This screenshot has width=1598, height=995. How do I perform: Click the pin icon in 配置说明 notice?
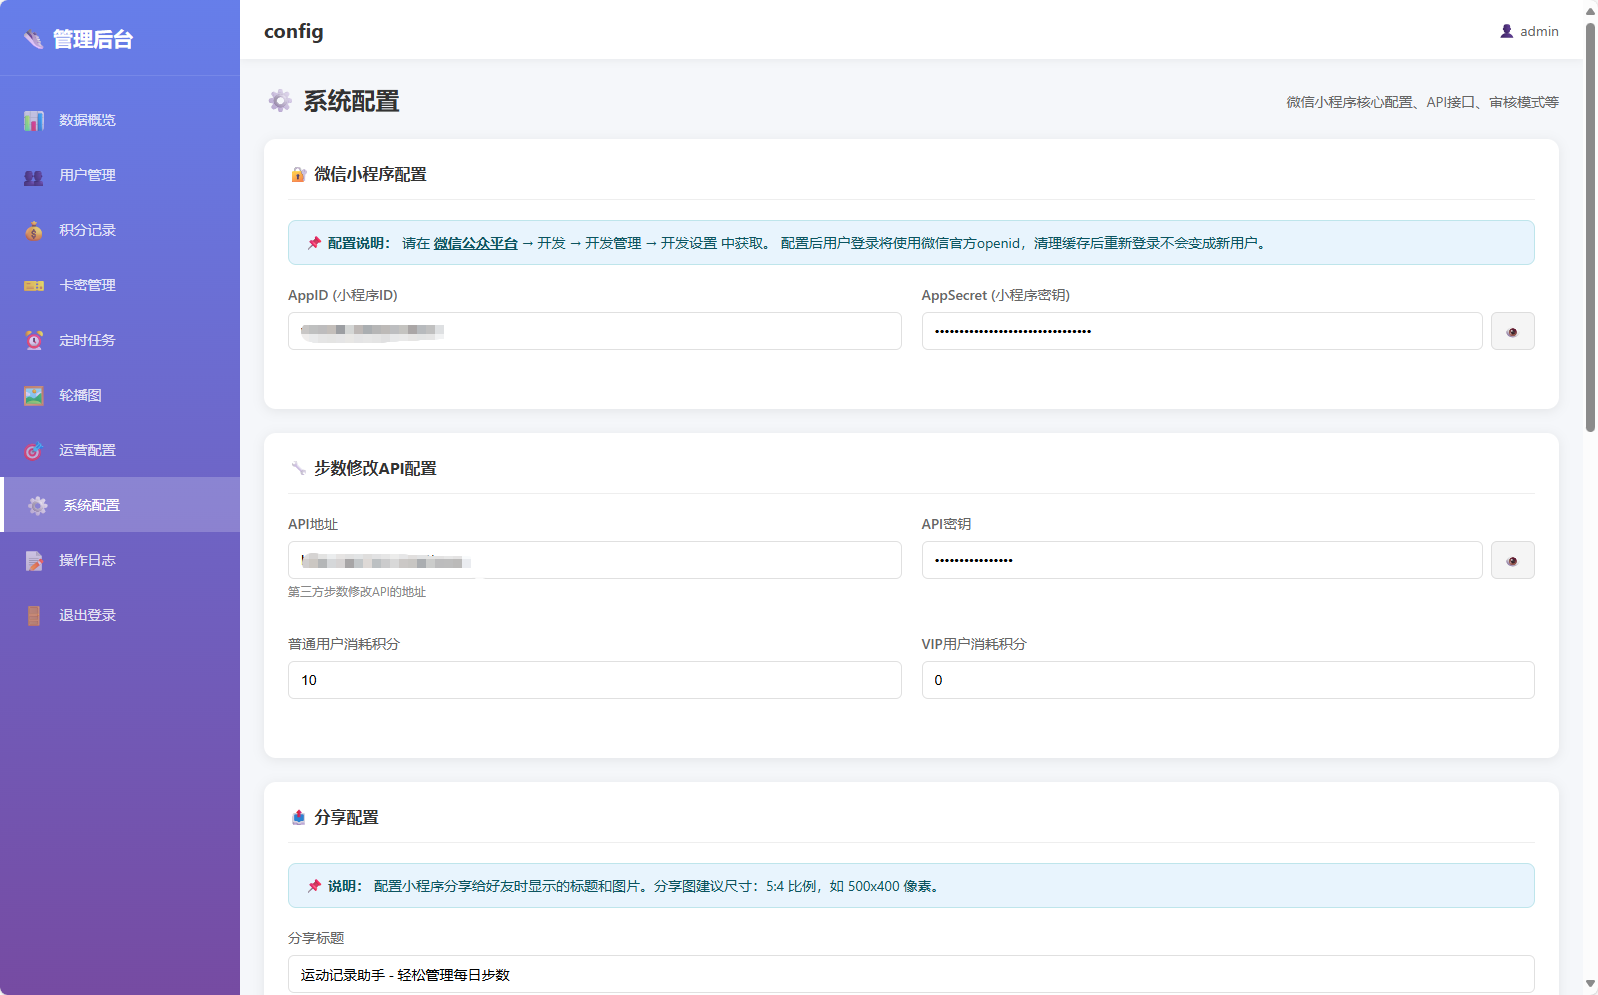pyautogui.click(x=315, y=243)
